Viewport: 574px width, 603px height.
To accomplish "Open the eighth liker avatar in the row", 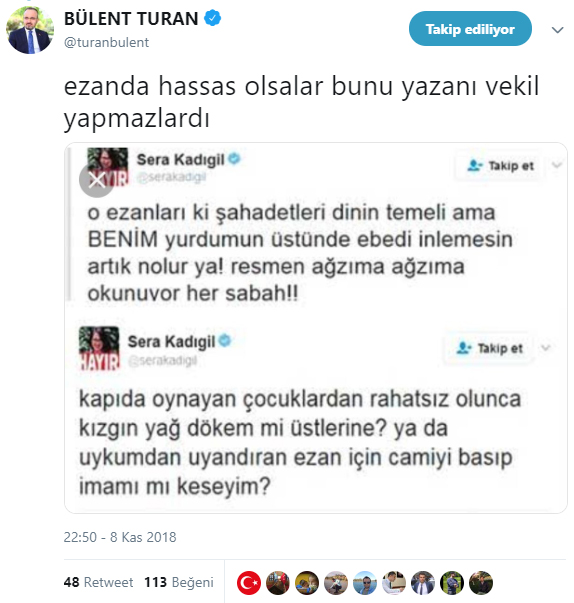I will tap(452, 583).
